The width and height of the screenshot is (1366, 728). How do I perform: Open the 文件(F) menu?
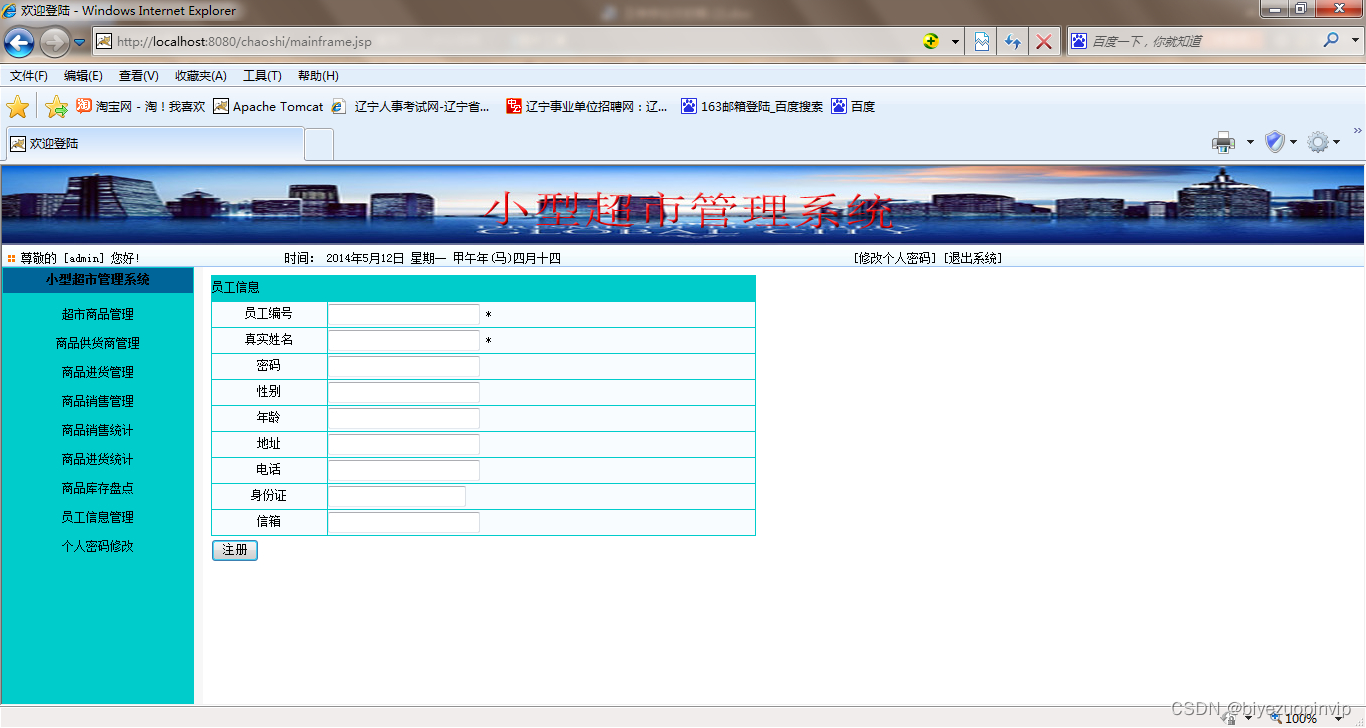29,76
